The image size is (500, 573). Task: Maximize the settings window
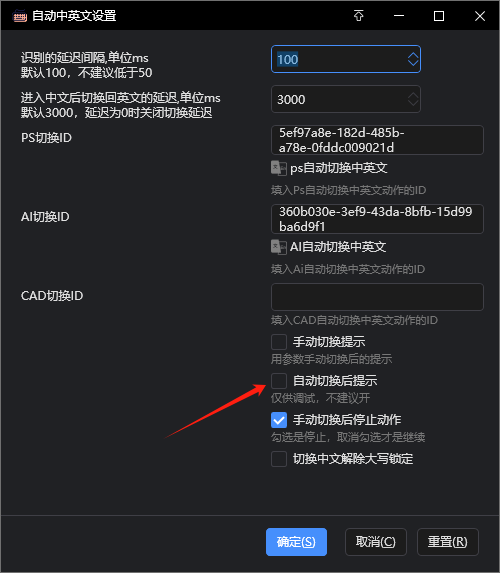[x=439, y=16]
